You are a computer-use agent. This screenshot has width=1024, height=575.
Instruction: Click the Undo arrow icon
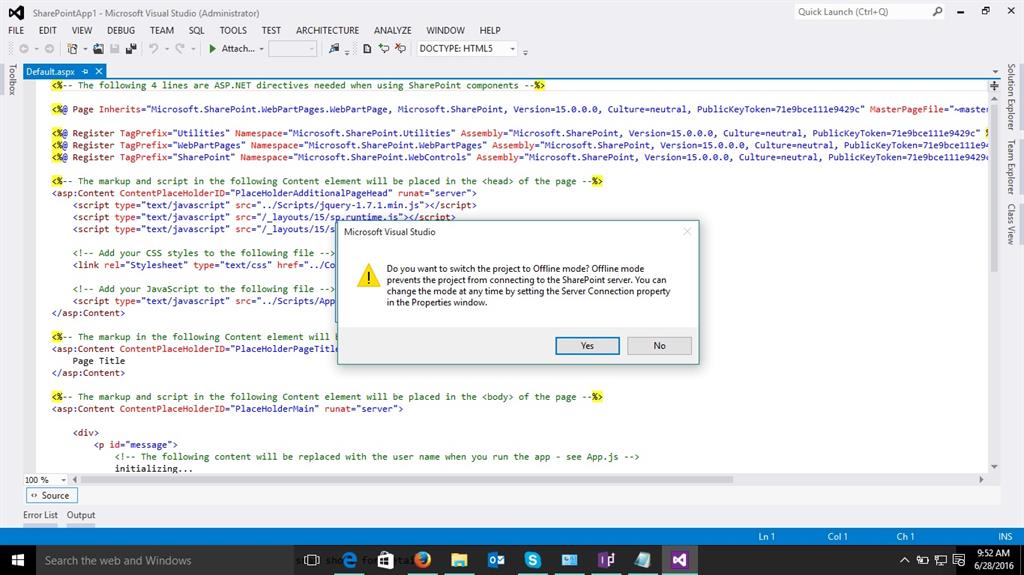(x=153, y=48)
